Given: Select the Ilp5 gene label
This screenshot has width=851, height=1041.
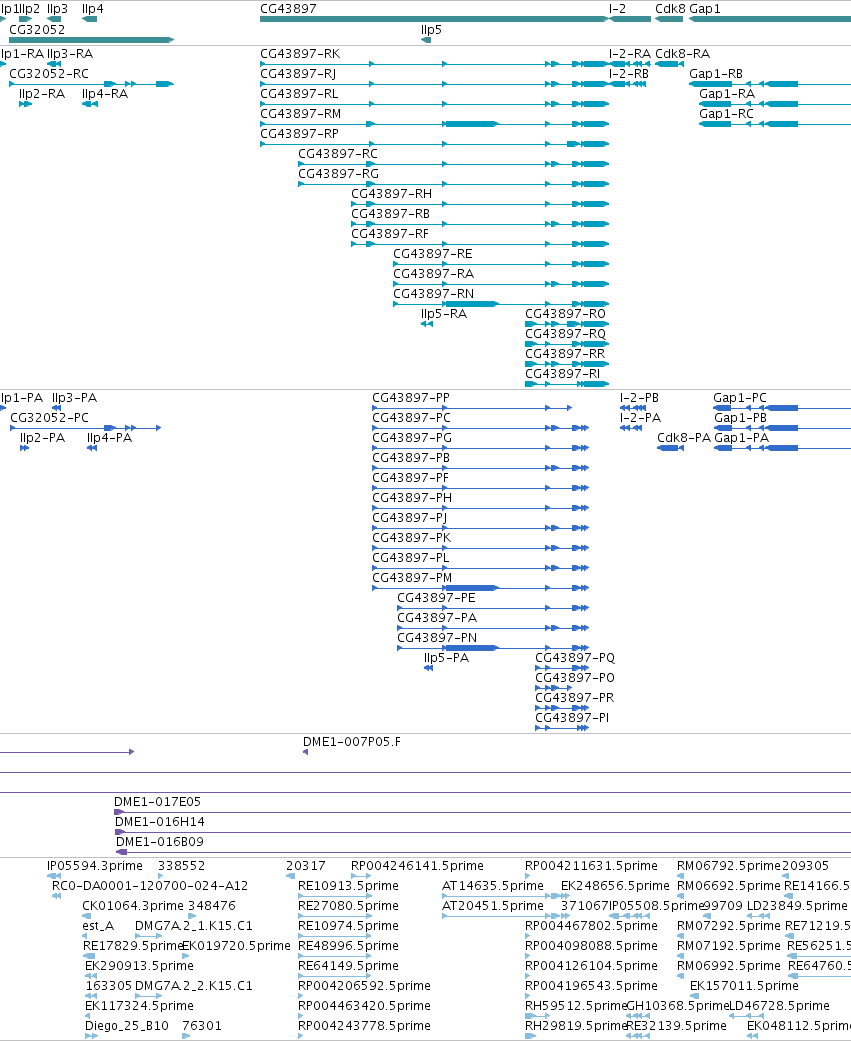Looking at the screenshot, I should 431,30.
